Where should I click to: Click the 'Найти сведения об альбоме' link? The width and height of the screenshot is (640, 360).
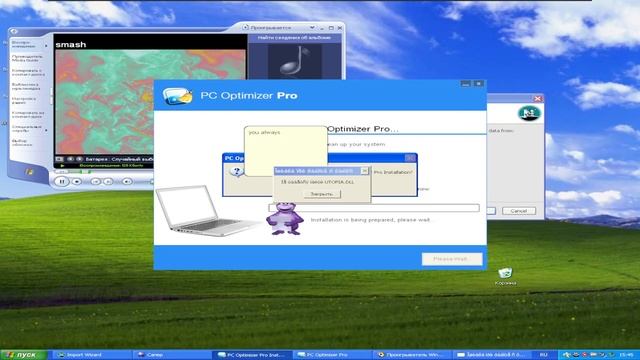click(294, 38)
